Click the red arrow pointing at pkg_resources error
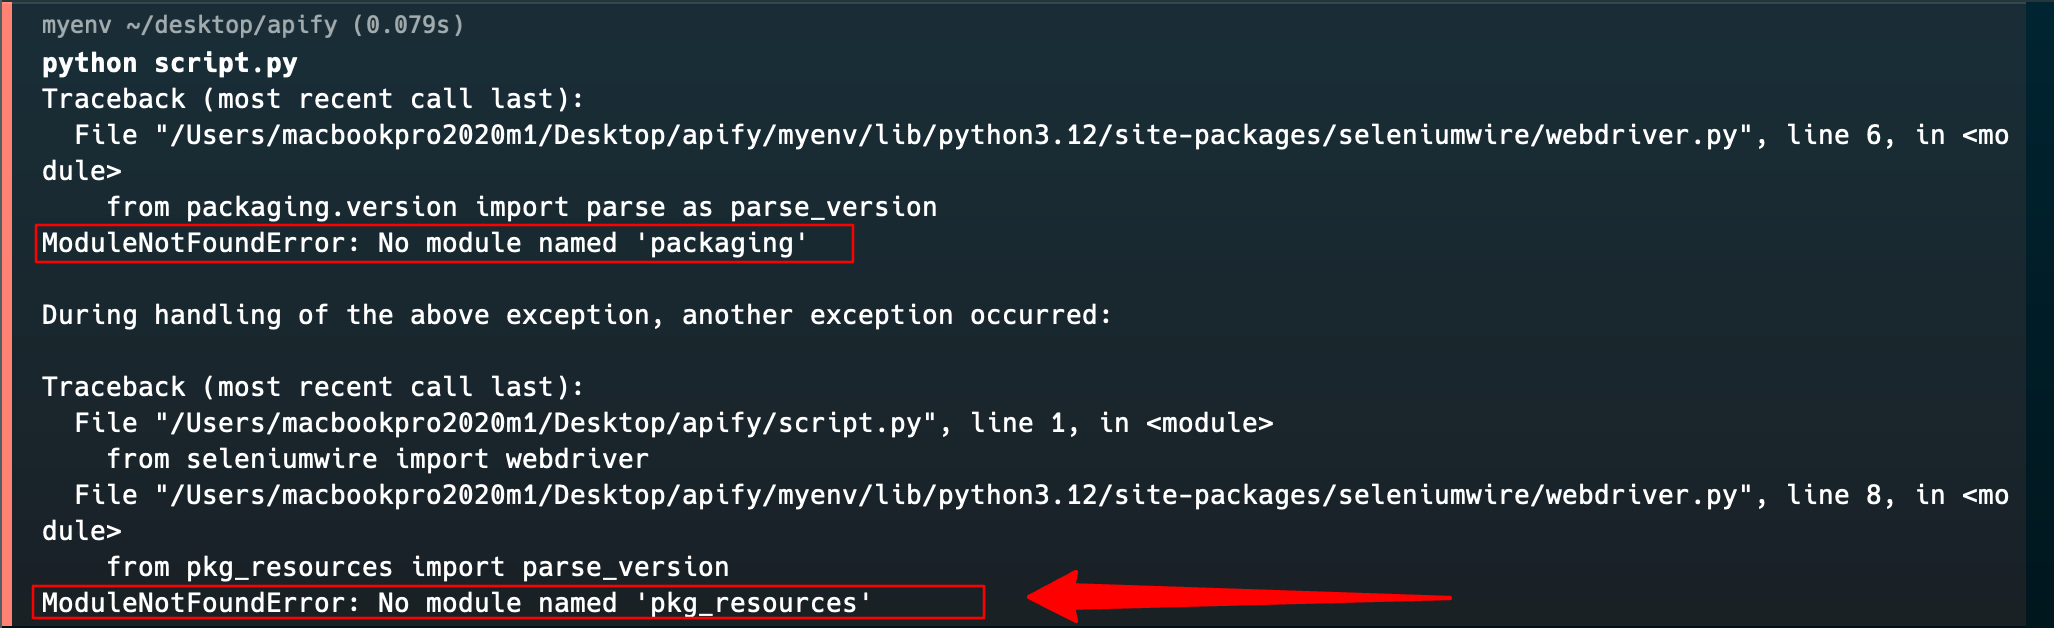This screenshot has width=2054, height=628. pos(1238,597)
